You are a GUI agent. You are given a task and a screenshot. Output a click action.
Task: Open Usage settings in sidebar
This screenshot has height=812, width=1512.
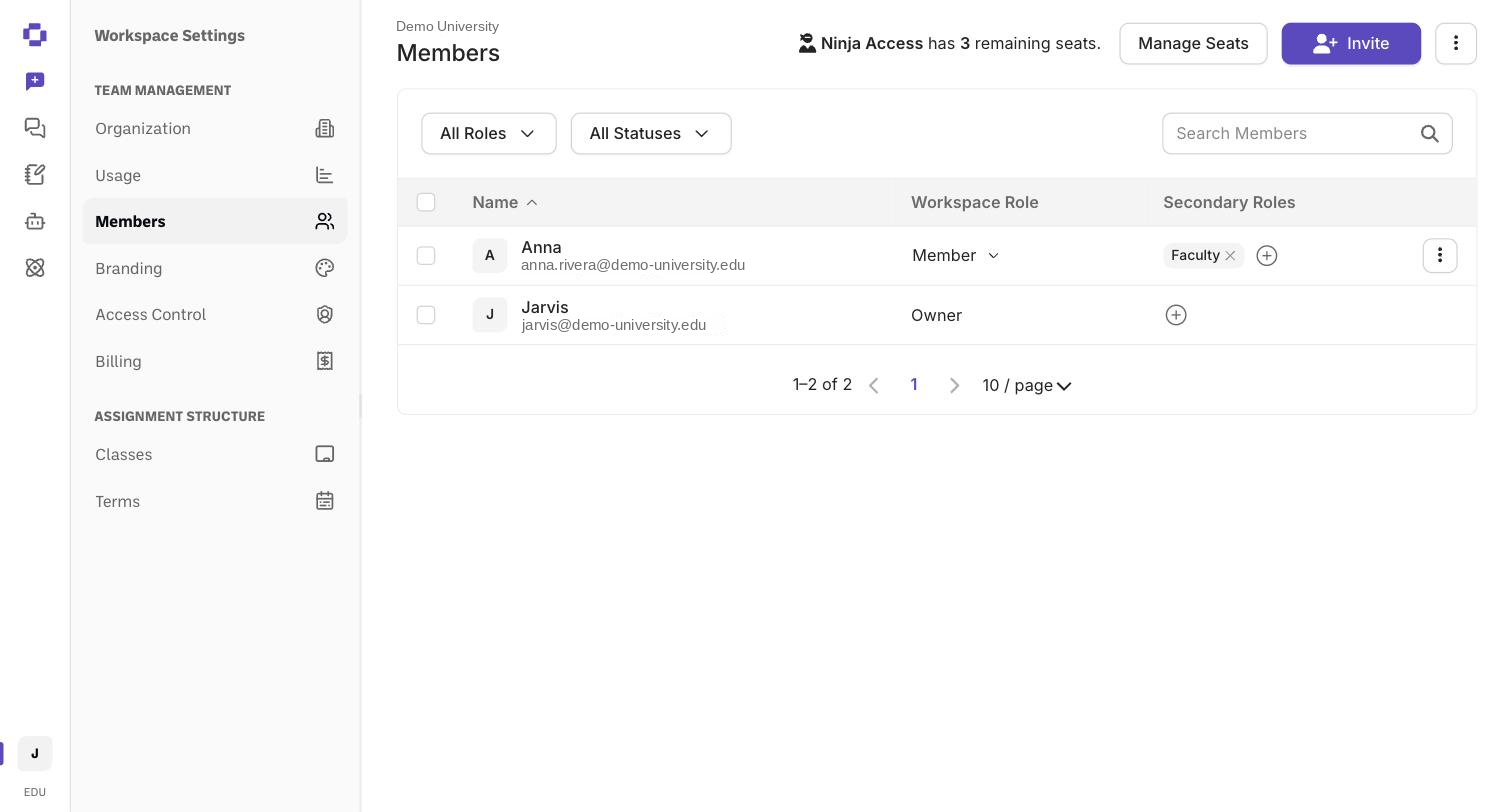click(215, 175)
